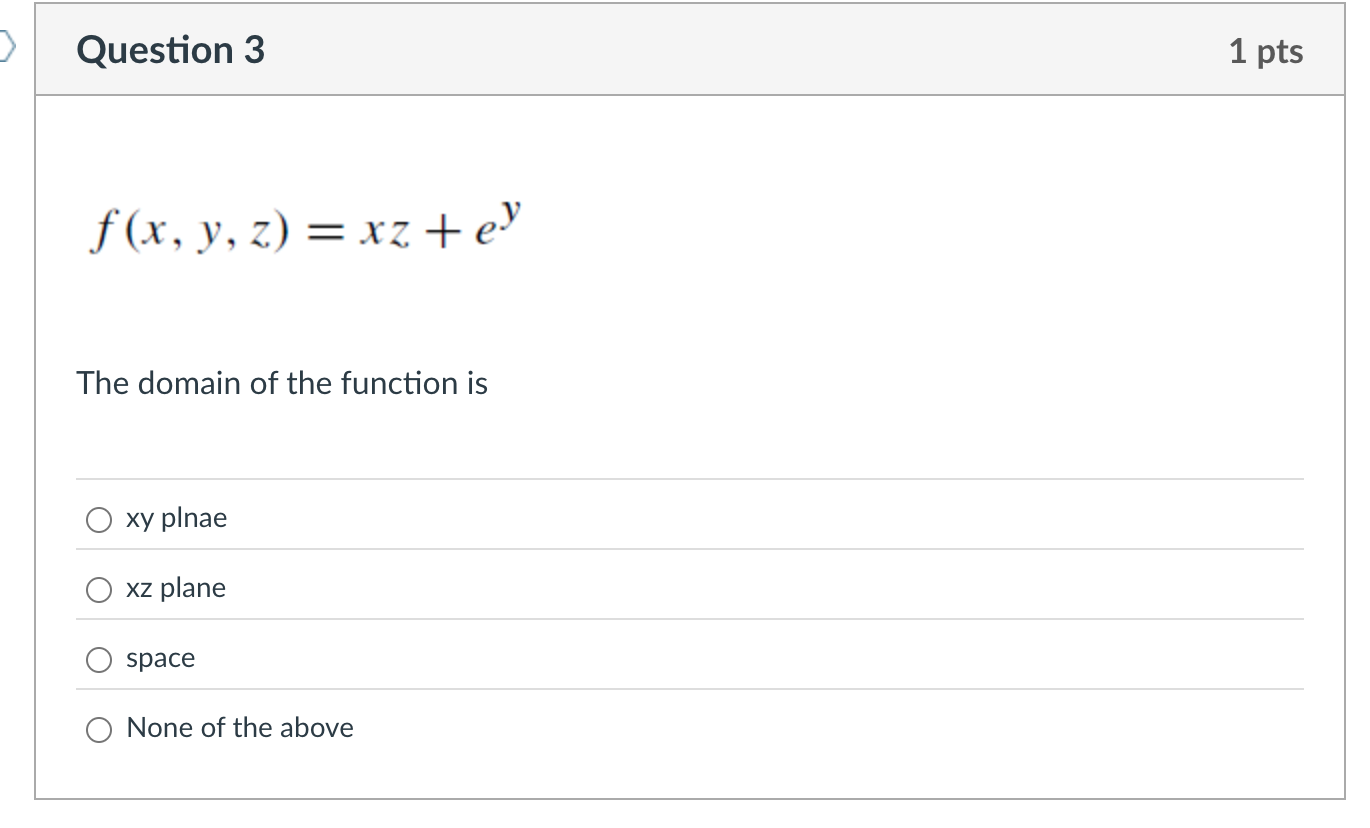Click the "1 pts" label

pyautogui.click(x=1268, y=51)
